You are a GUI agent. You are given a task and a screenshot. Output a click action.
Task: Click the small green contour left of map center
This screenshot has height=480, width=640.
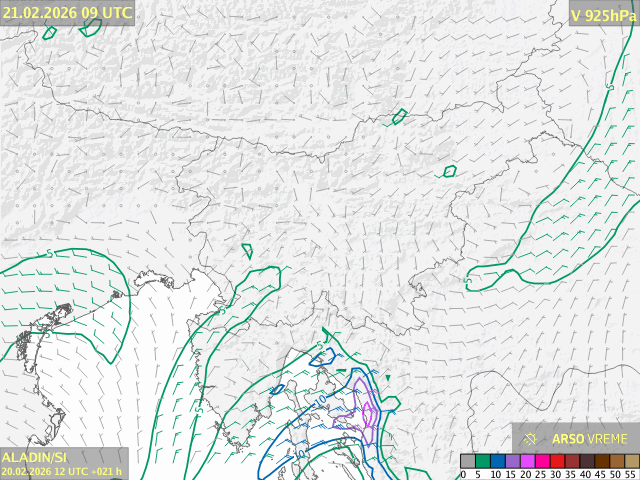[247, 250]
